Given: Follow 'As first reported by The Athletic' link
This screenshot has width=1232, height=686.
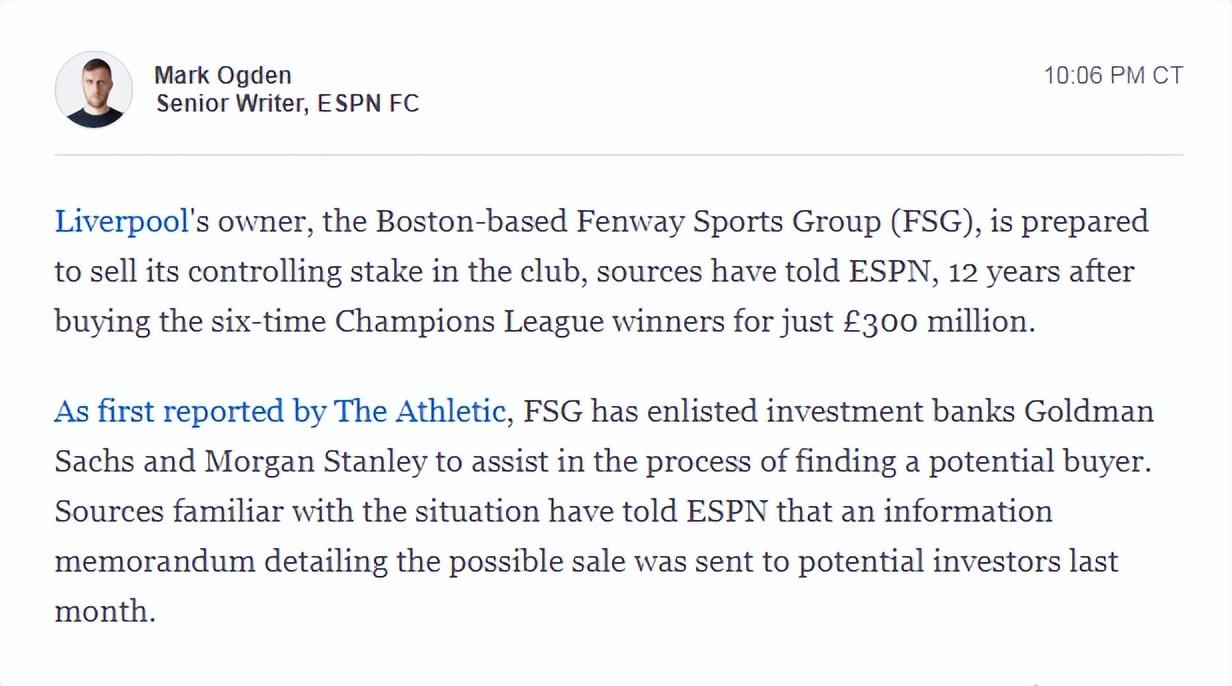Looking at the screenshot, I should coord(279,411).
